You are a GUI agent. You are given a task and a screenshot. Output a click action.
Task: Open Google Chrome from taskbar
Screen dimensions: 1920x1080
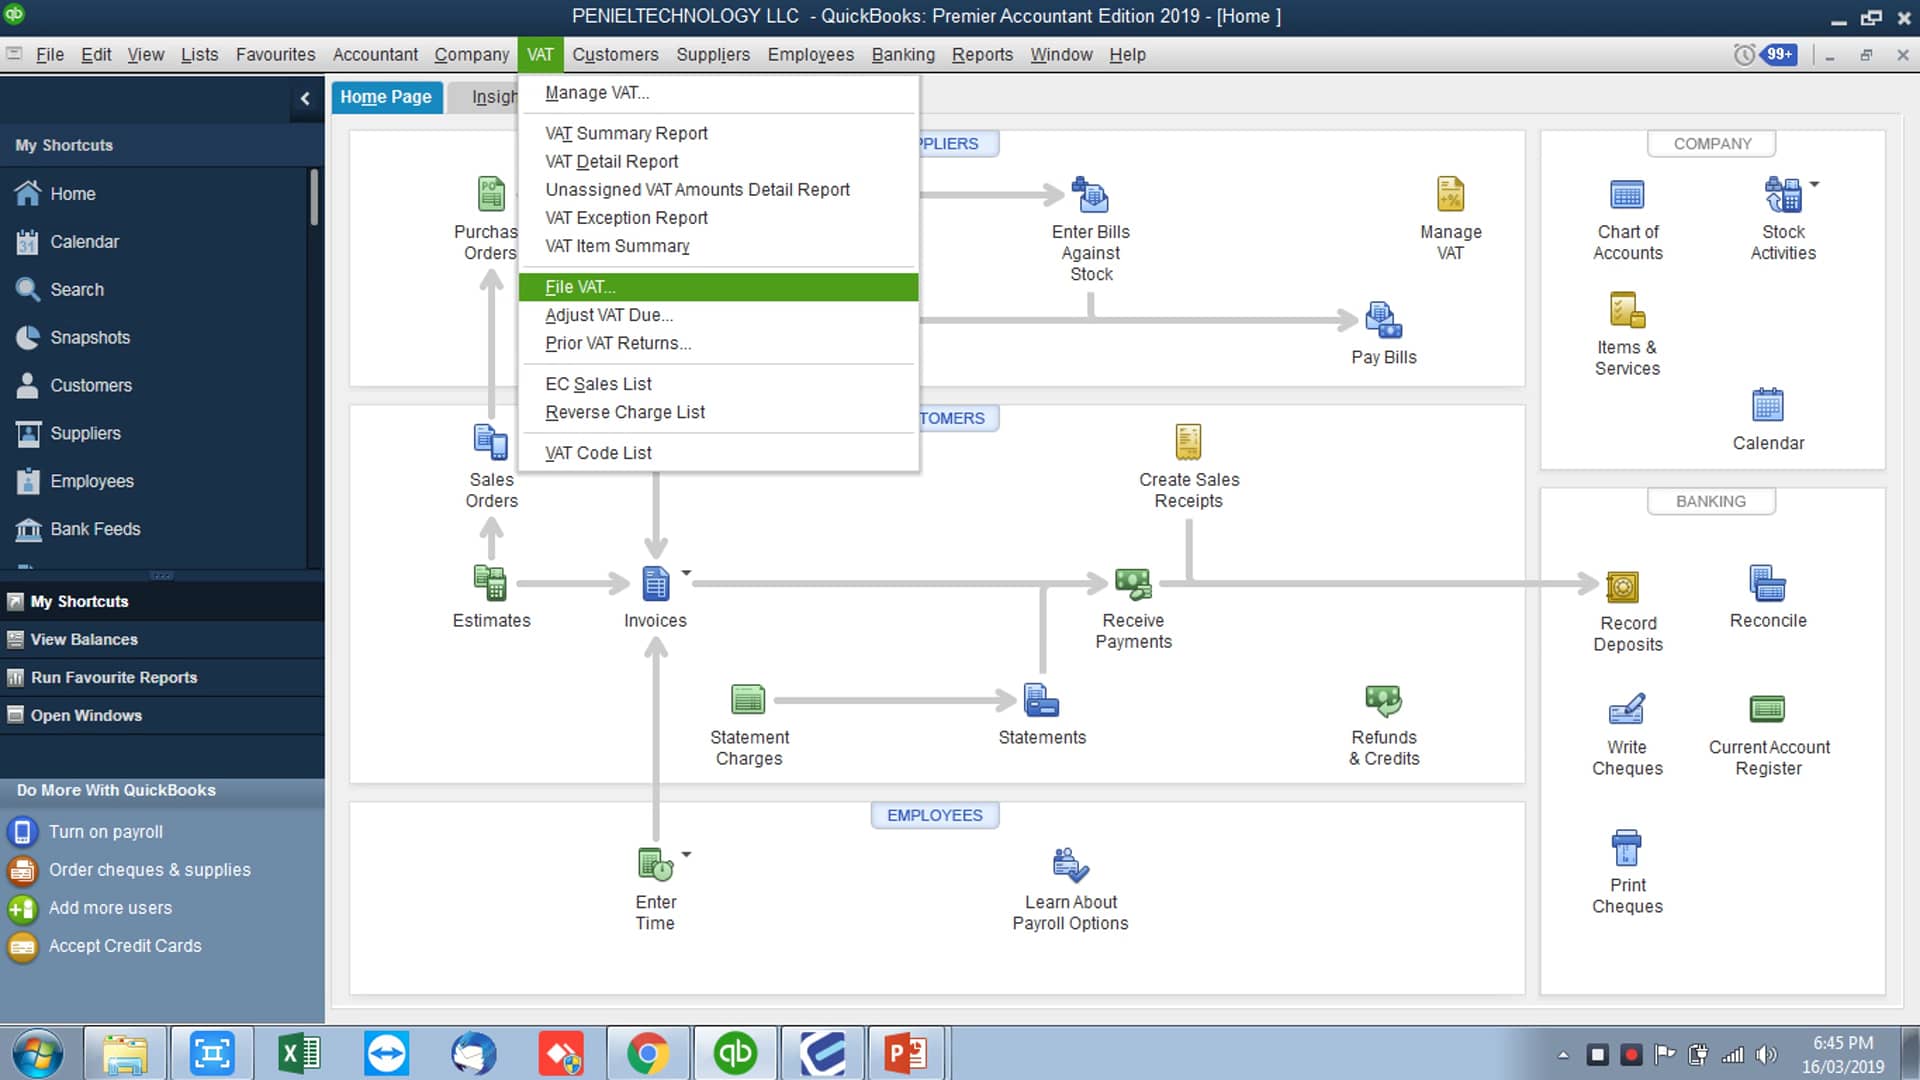[x=647, y=1053]
